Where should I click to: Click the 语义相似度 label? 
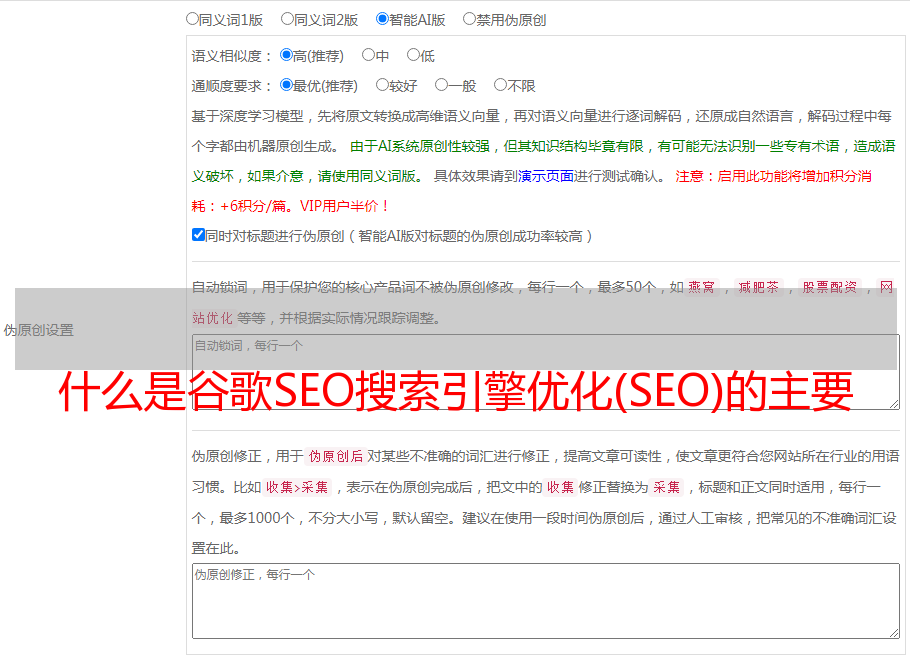point(231,56)
